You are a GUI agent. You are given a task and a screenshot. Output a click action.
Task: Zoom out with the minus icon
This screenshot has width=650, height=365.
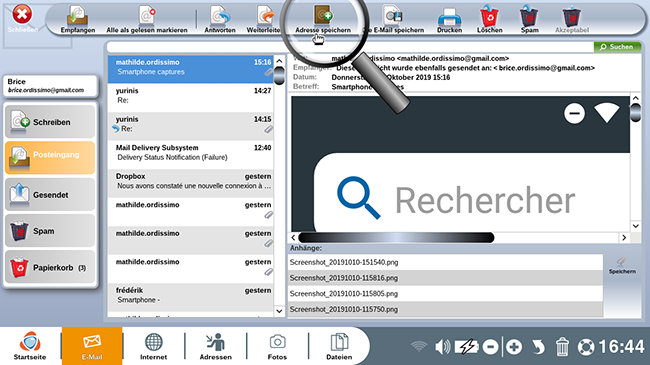(490, 347)
